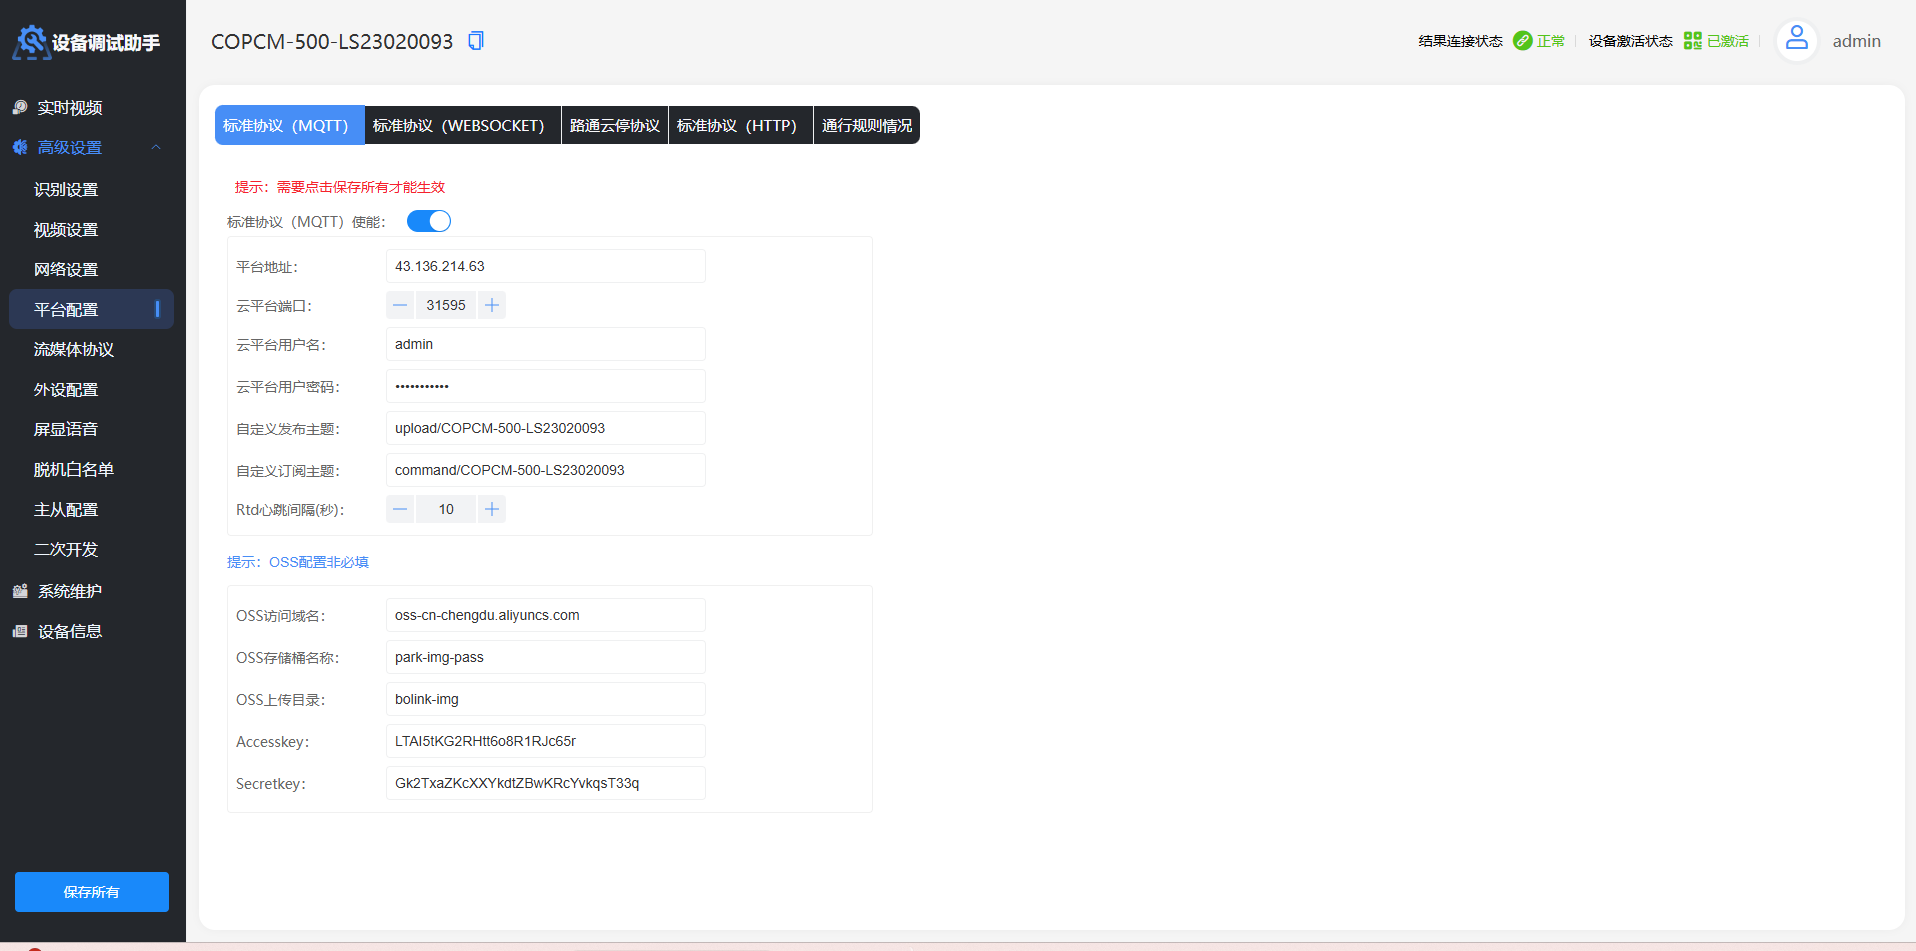Click the 云平台用户密码 password field
This screenshot has height=951, width=1916.
[x=546, y=386]
